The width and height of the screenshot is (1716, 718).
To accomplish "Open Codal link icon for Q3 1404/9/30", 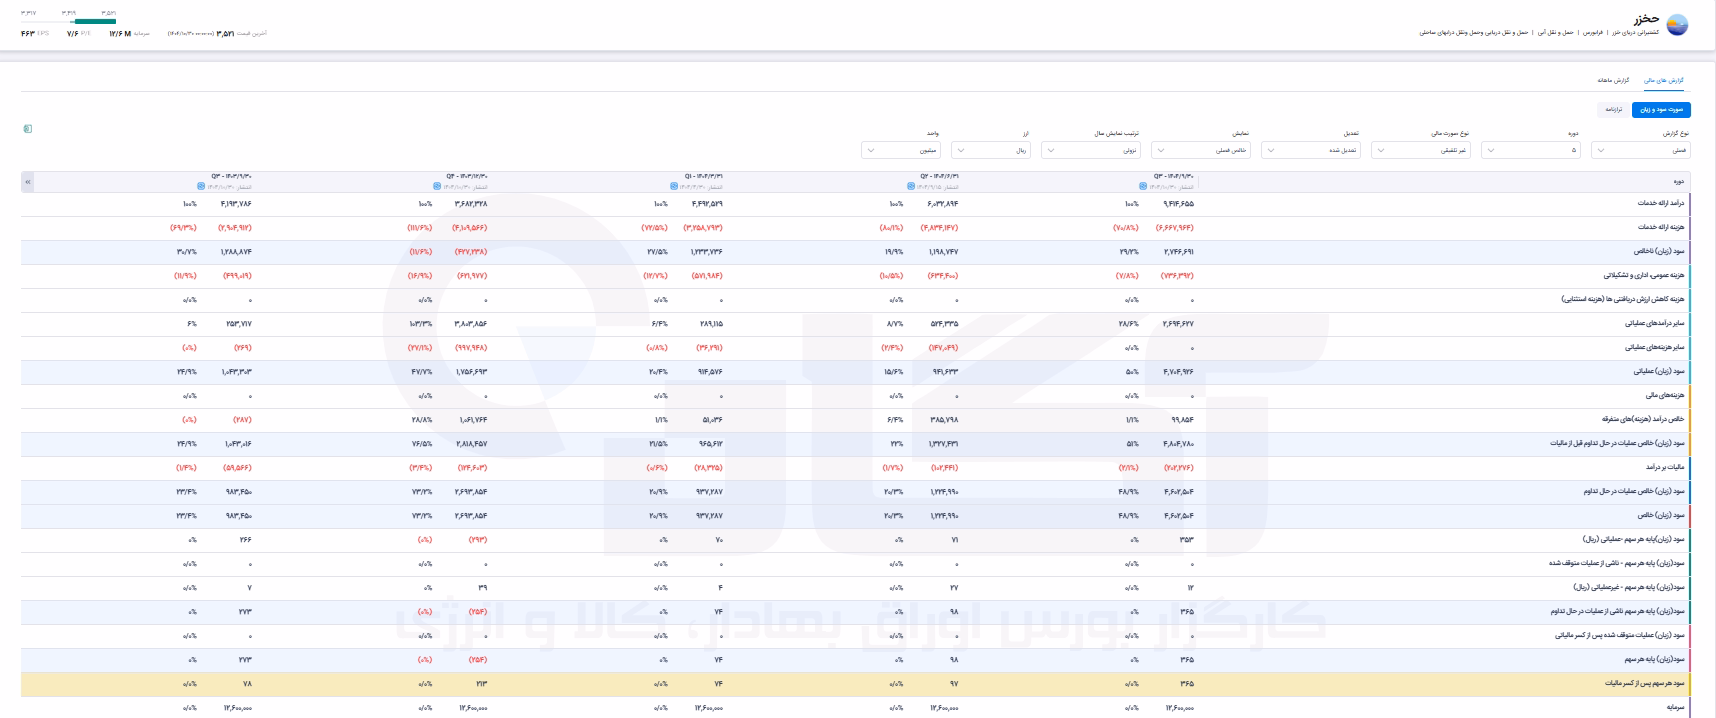I will point(1143,186).
